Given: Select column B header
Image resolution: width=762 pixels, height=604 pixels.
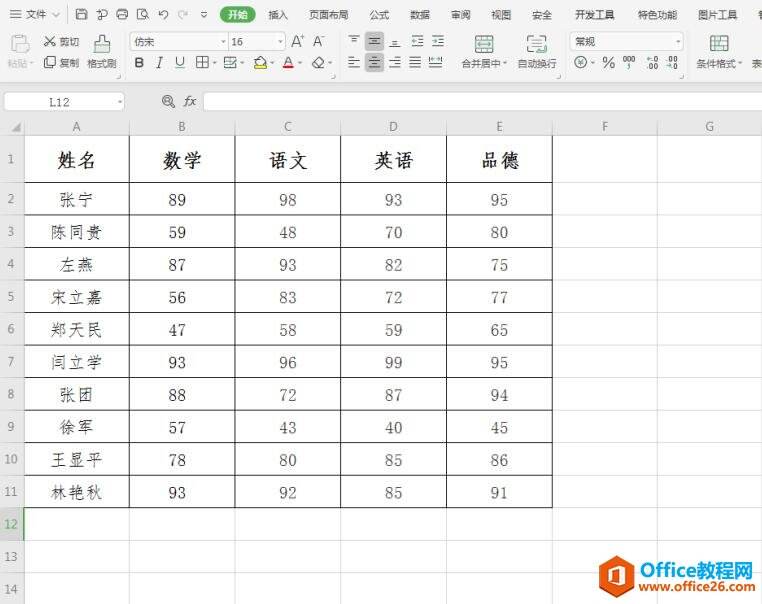Looking at the screenshot, I should tap(182, 127).
